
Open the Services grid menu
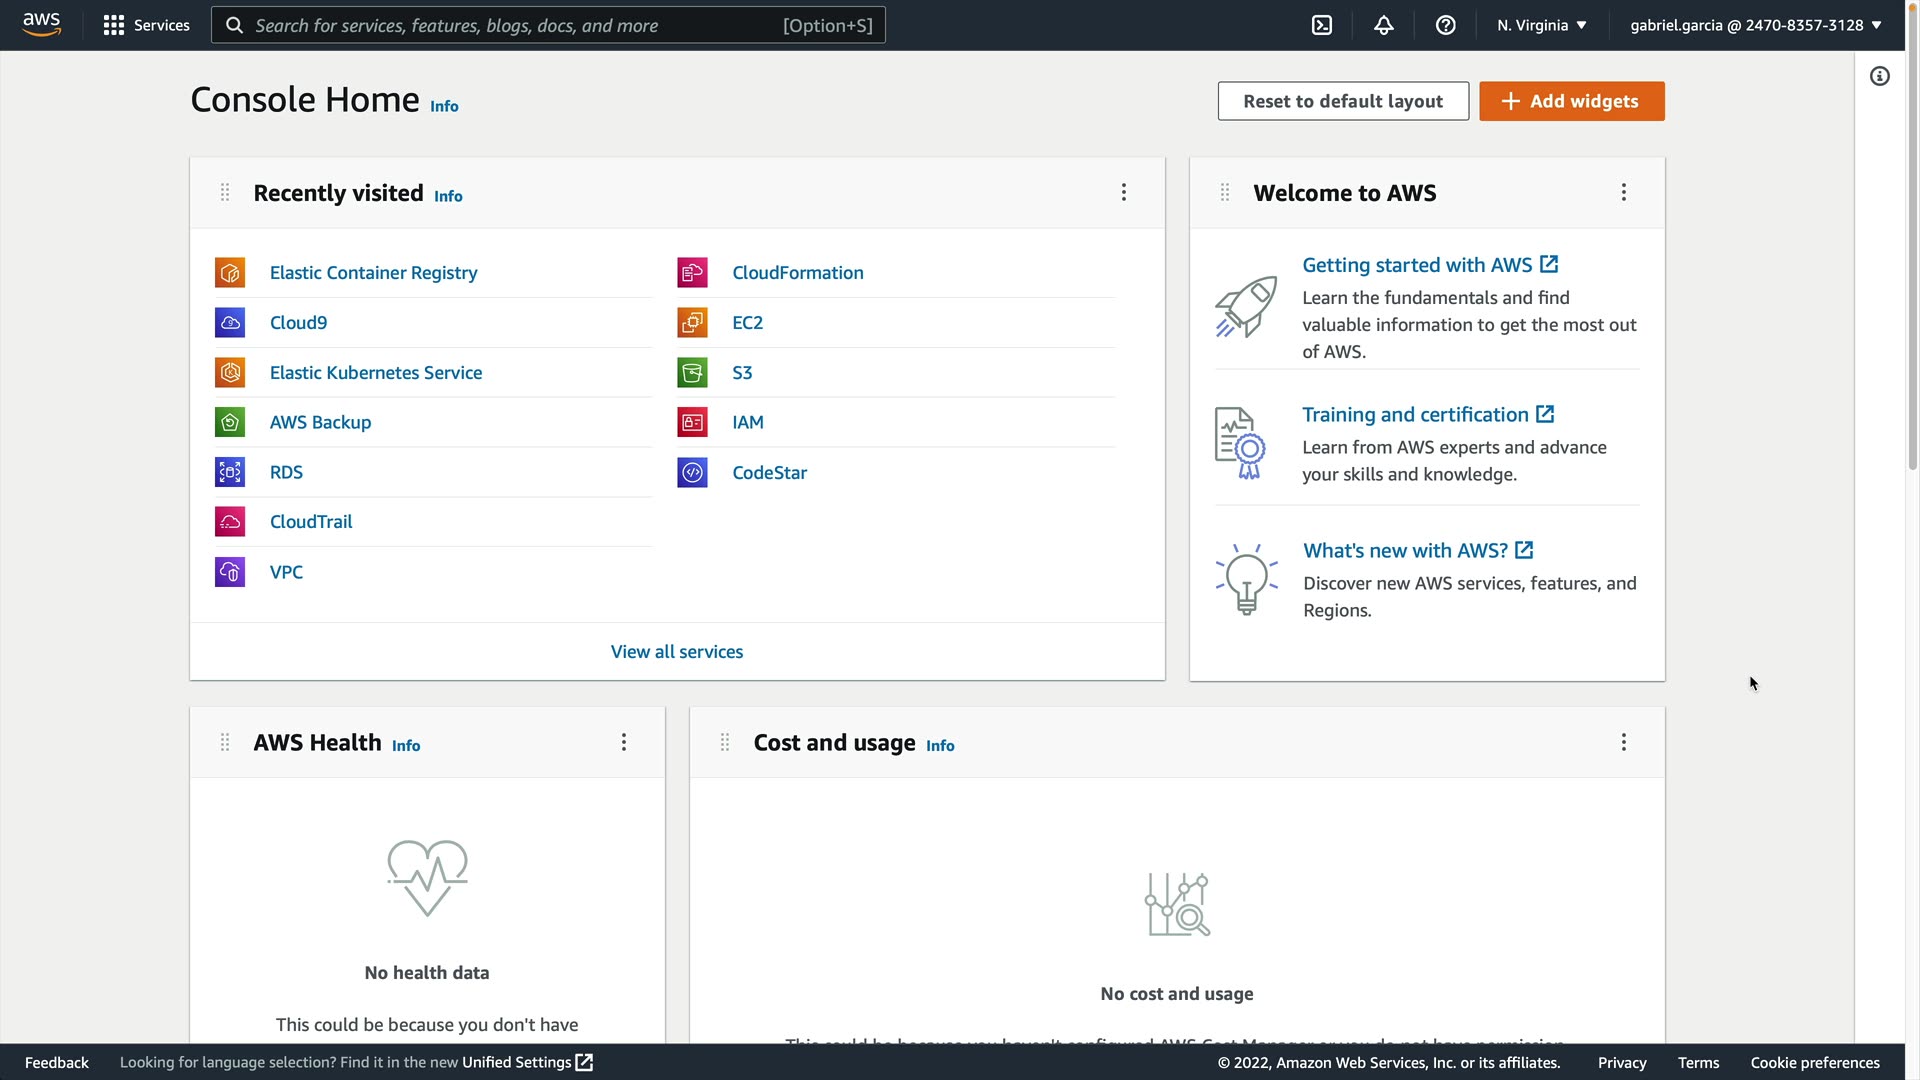[146, 25]
